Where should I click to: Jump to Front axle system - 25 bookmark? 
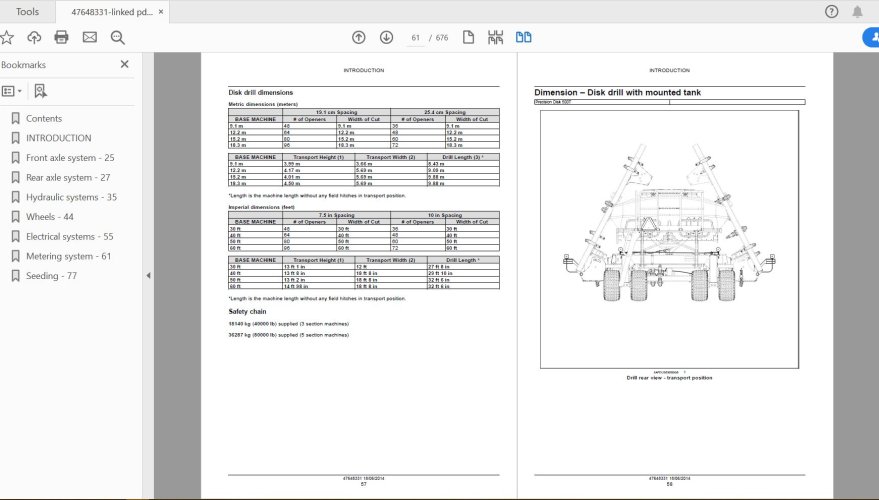click(70, 158)
